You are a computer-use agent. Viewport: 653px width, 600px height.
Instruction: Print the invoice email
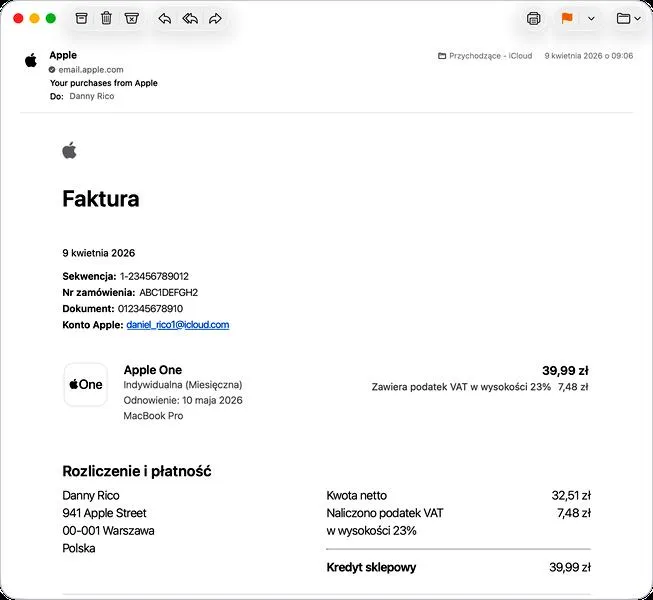coord(533,19)
